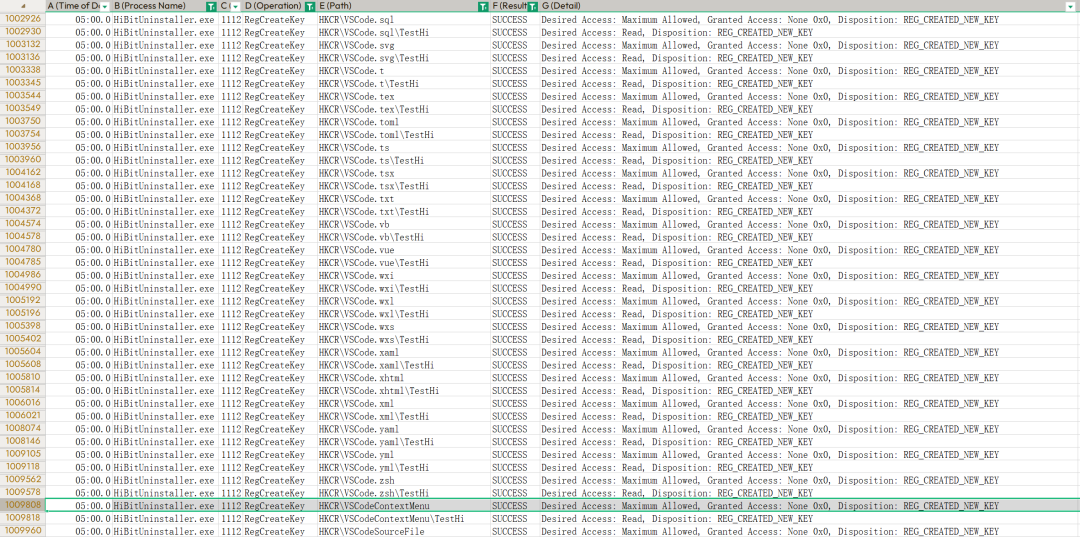Click the select-all corner triangle

23,6
